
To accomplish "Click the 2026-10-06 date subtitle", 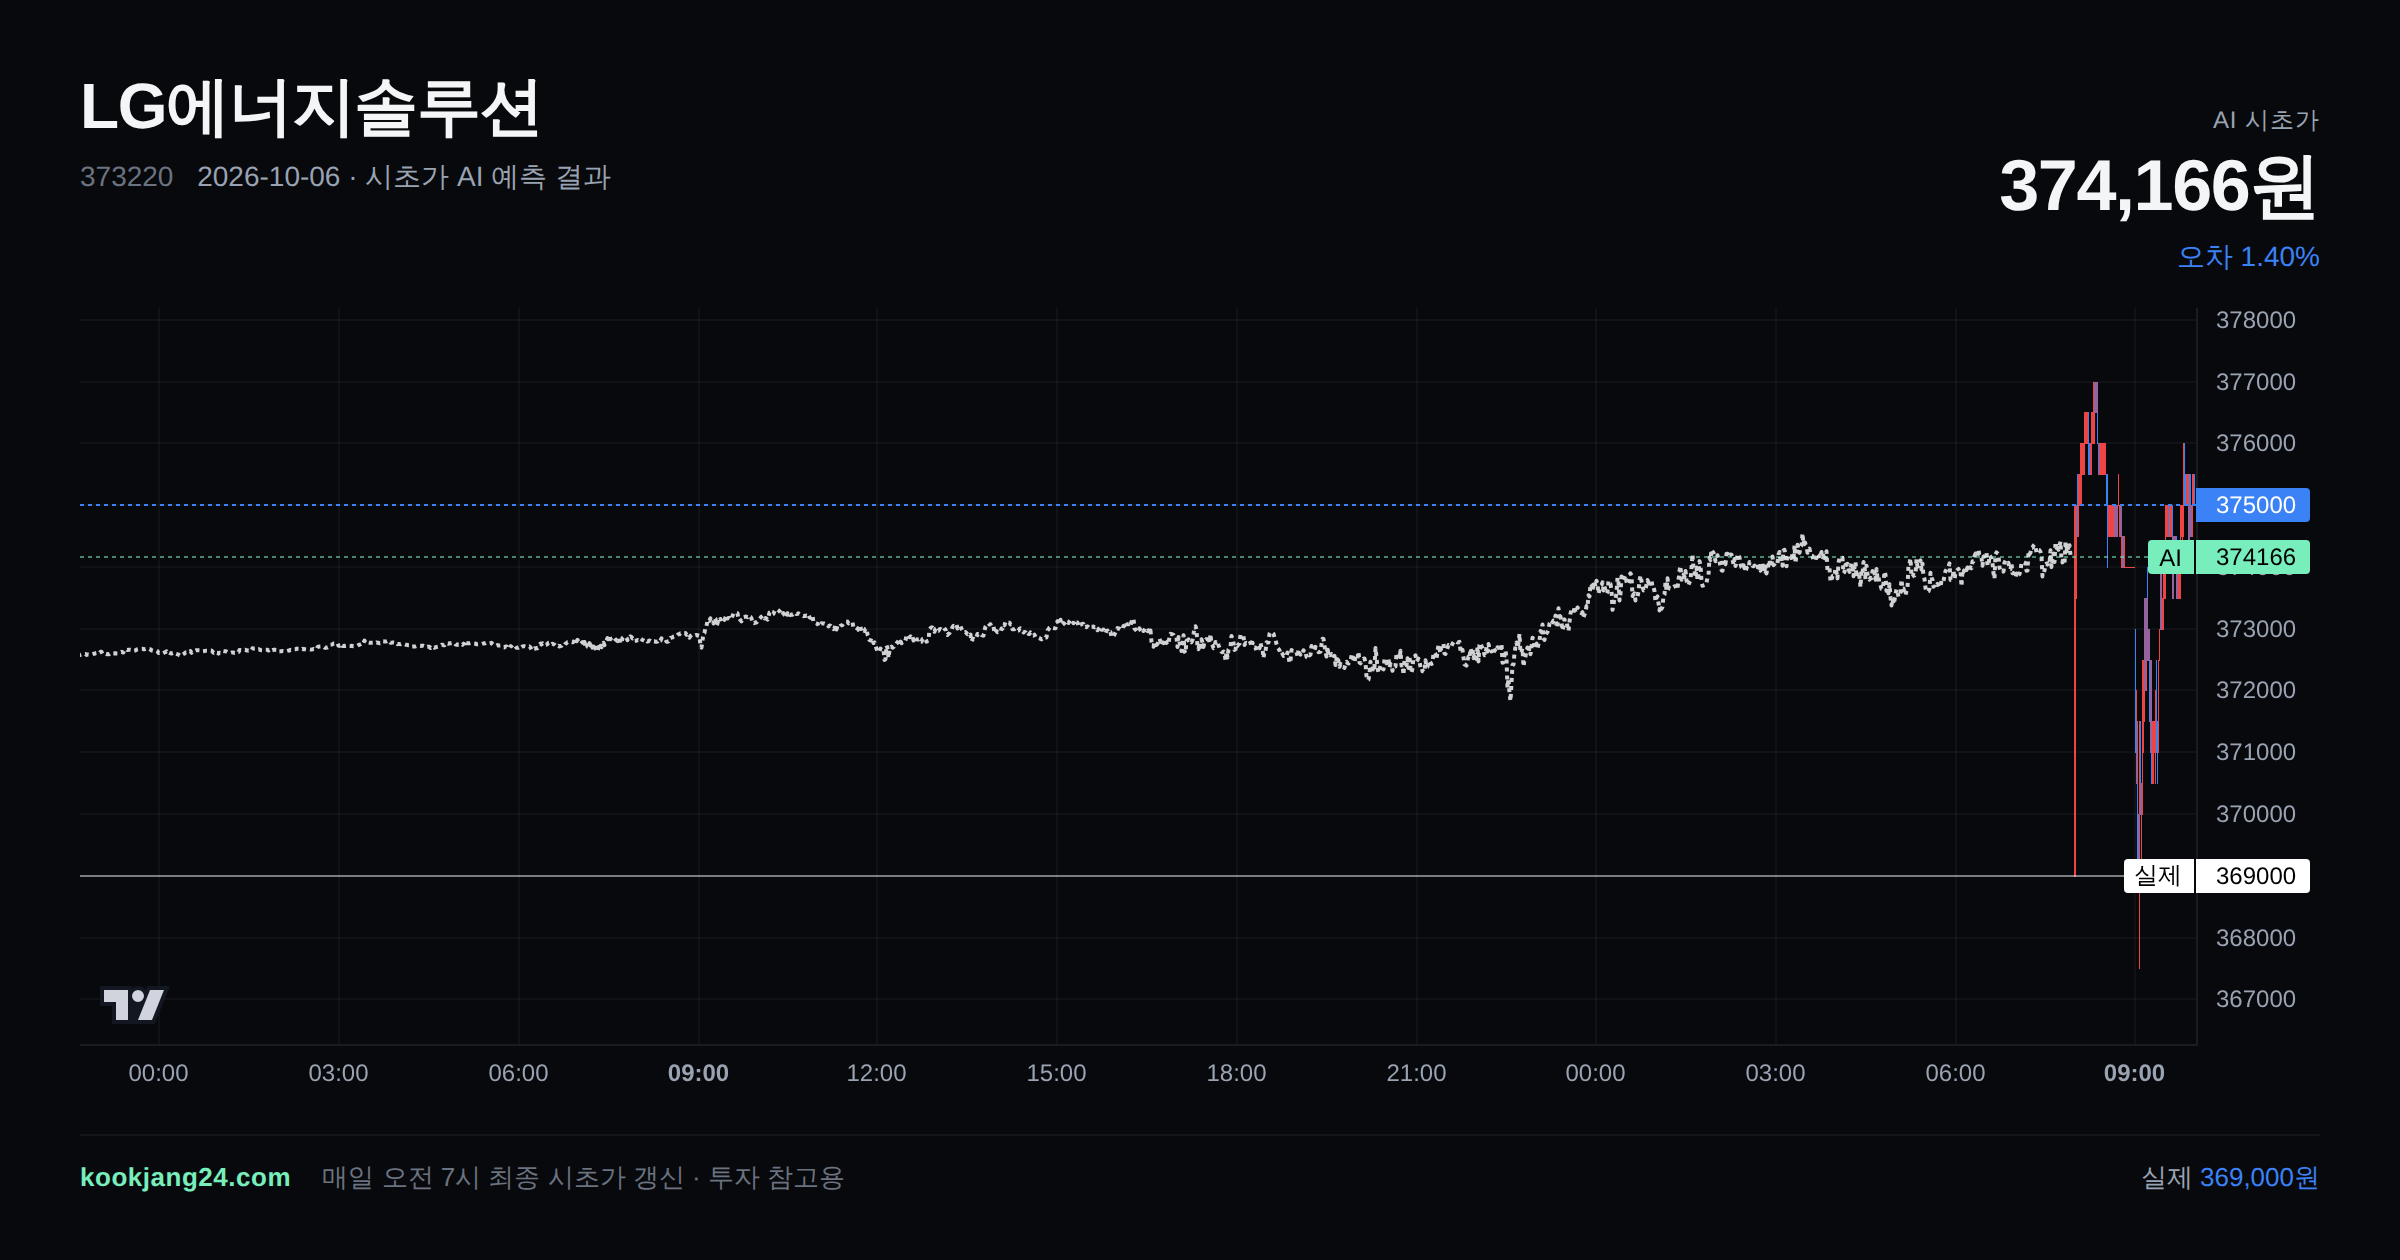I will [268, 177].
